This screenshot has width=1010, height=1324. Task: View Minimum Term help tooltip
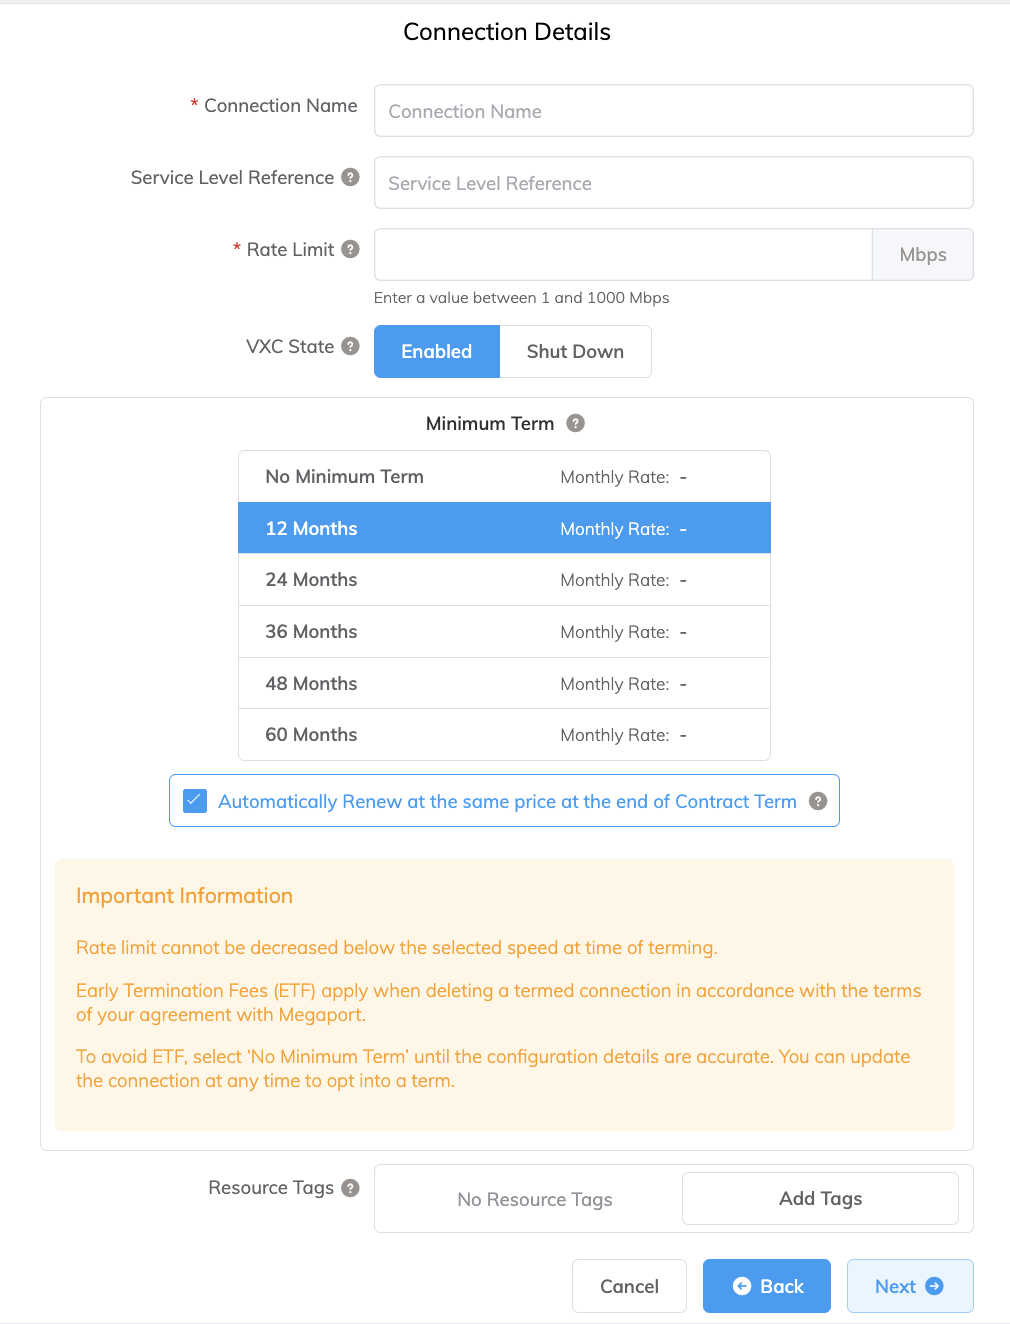click(576, 423)
